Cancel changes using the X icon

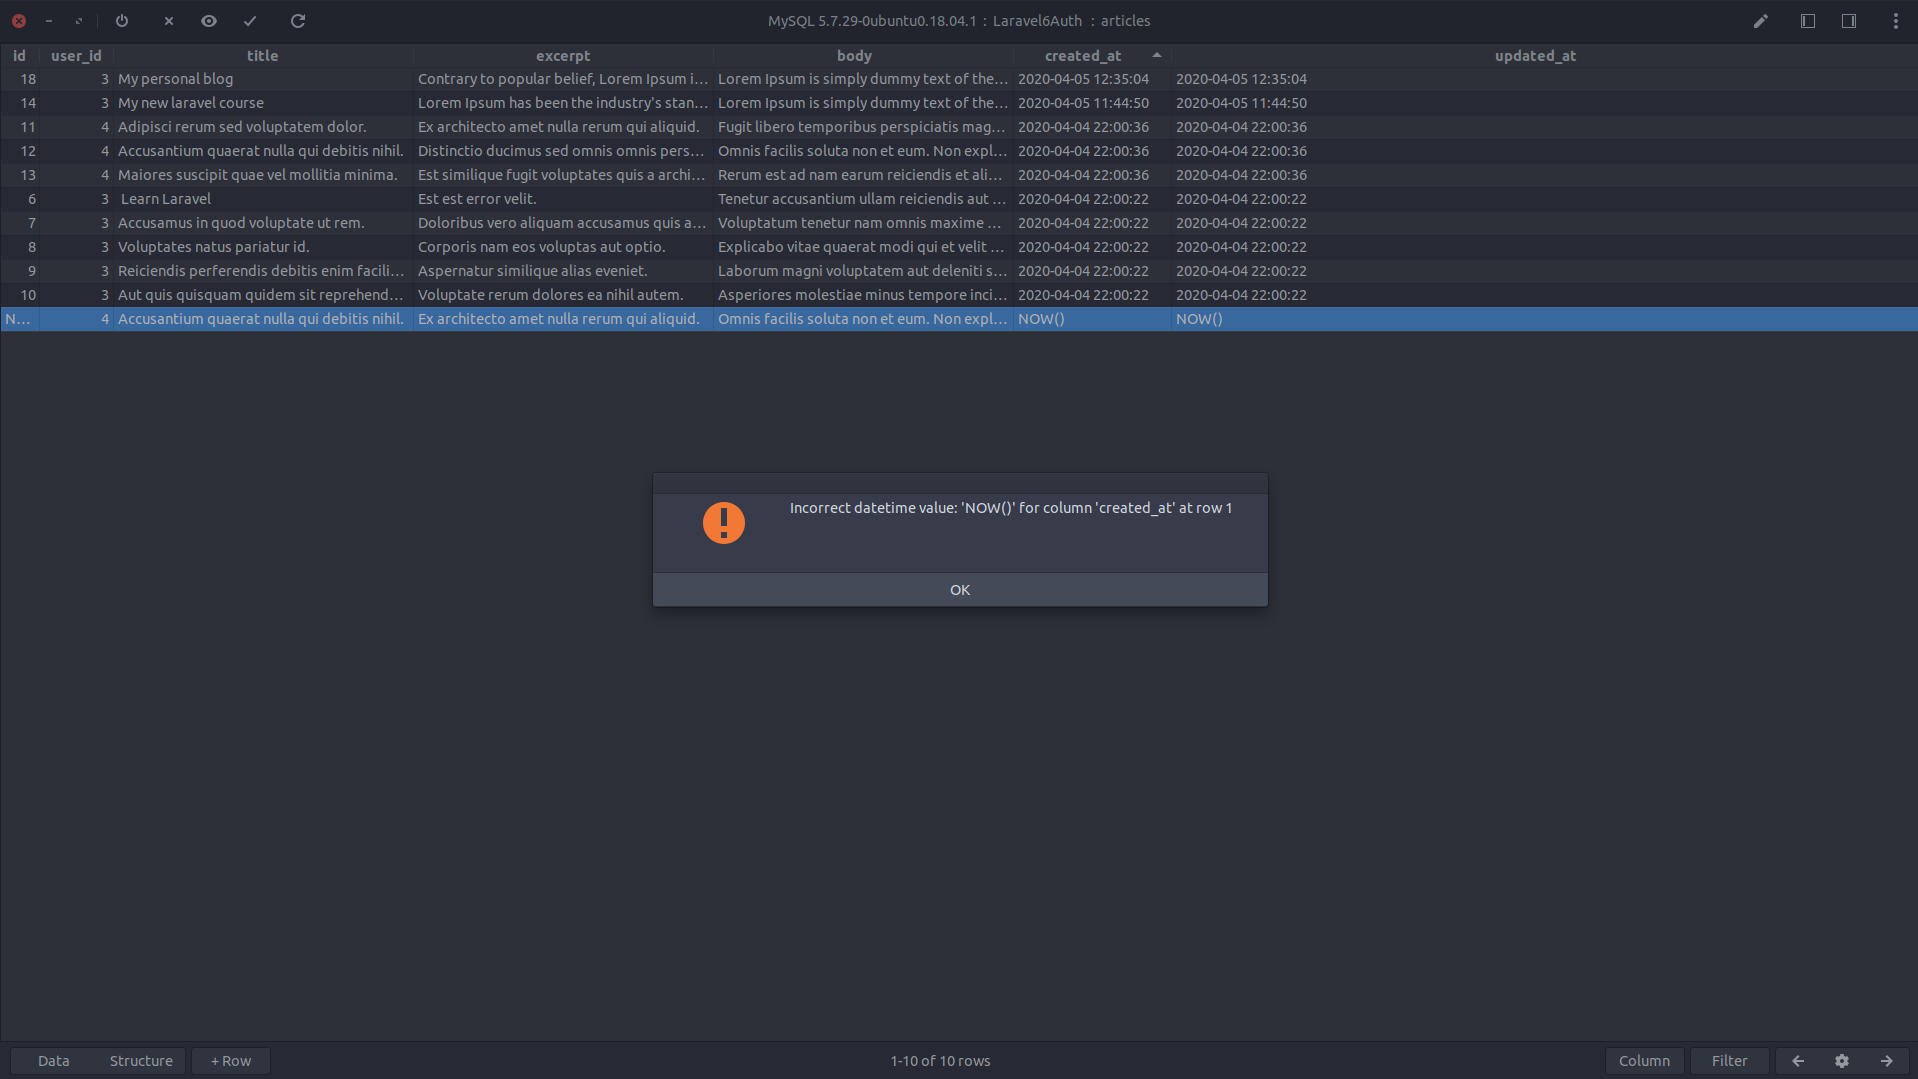click(x=168, y=20)
